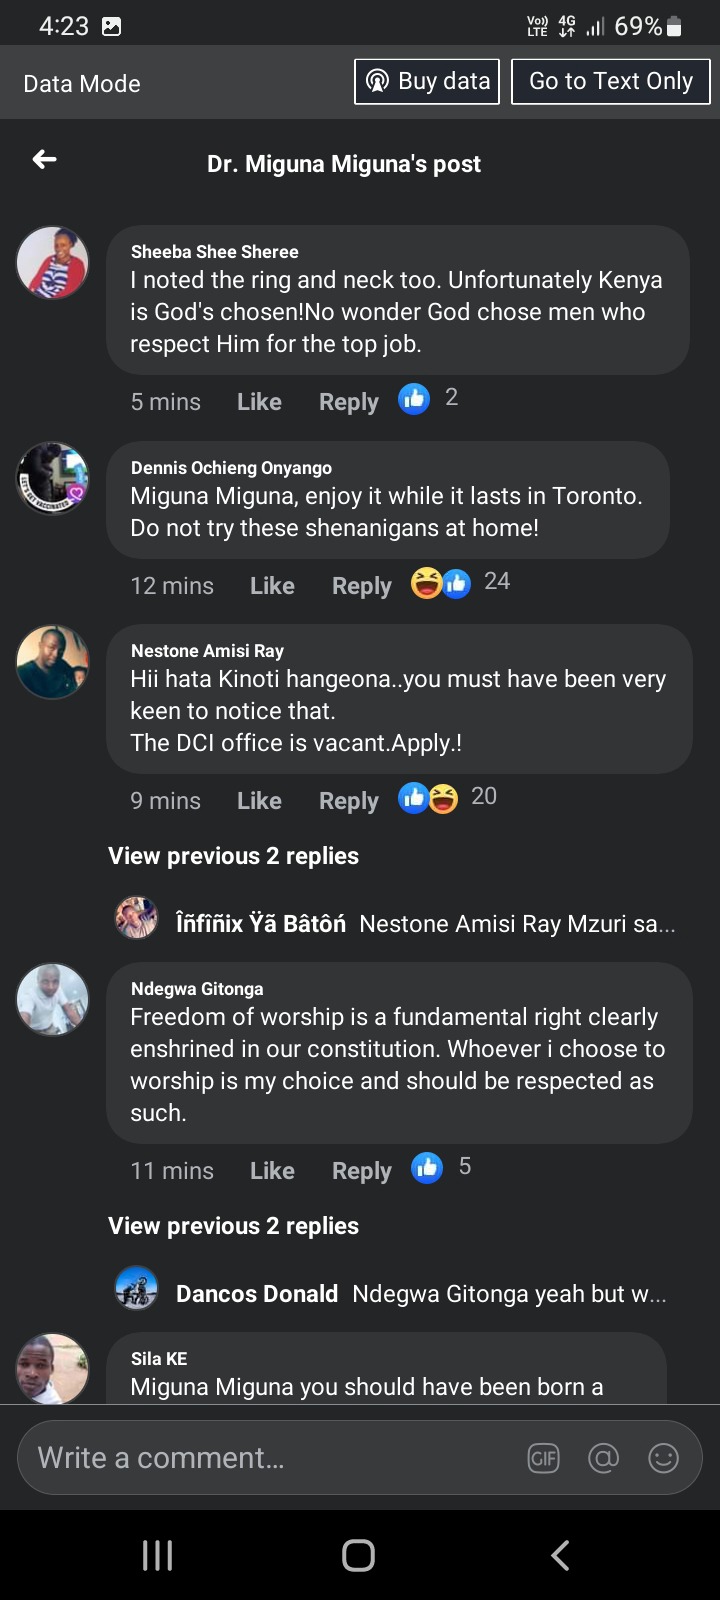This screenshot has height=1600, width=720.
Task: Tap the Write a comment field
Action: coord(270,1458)
